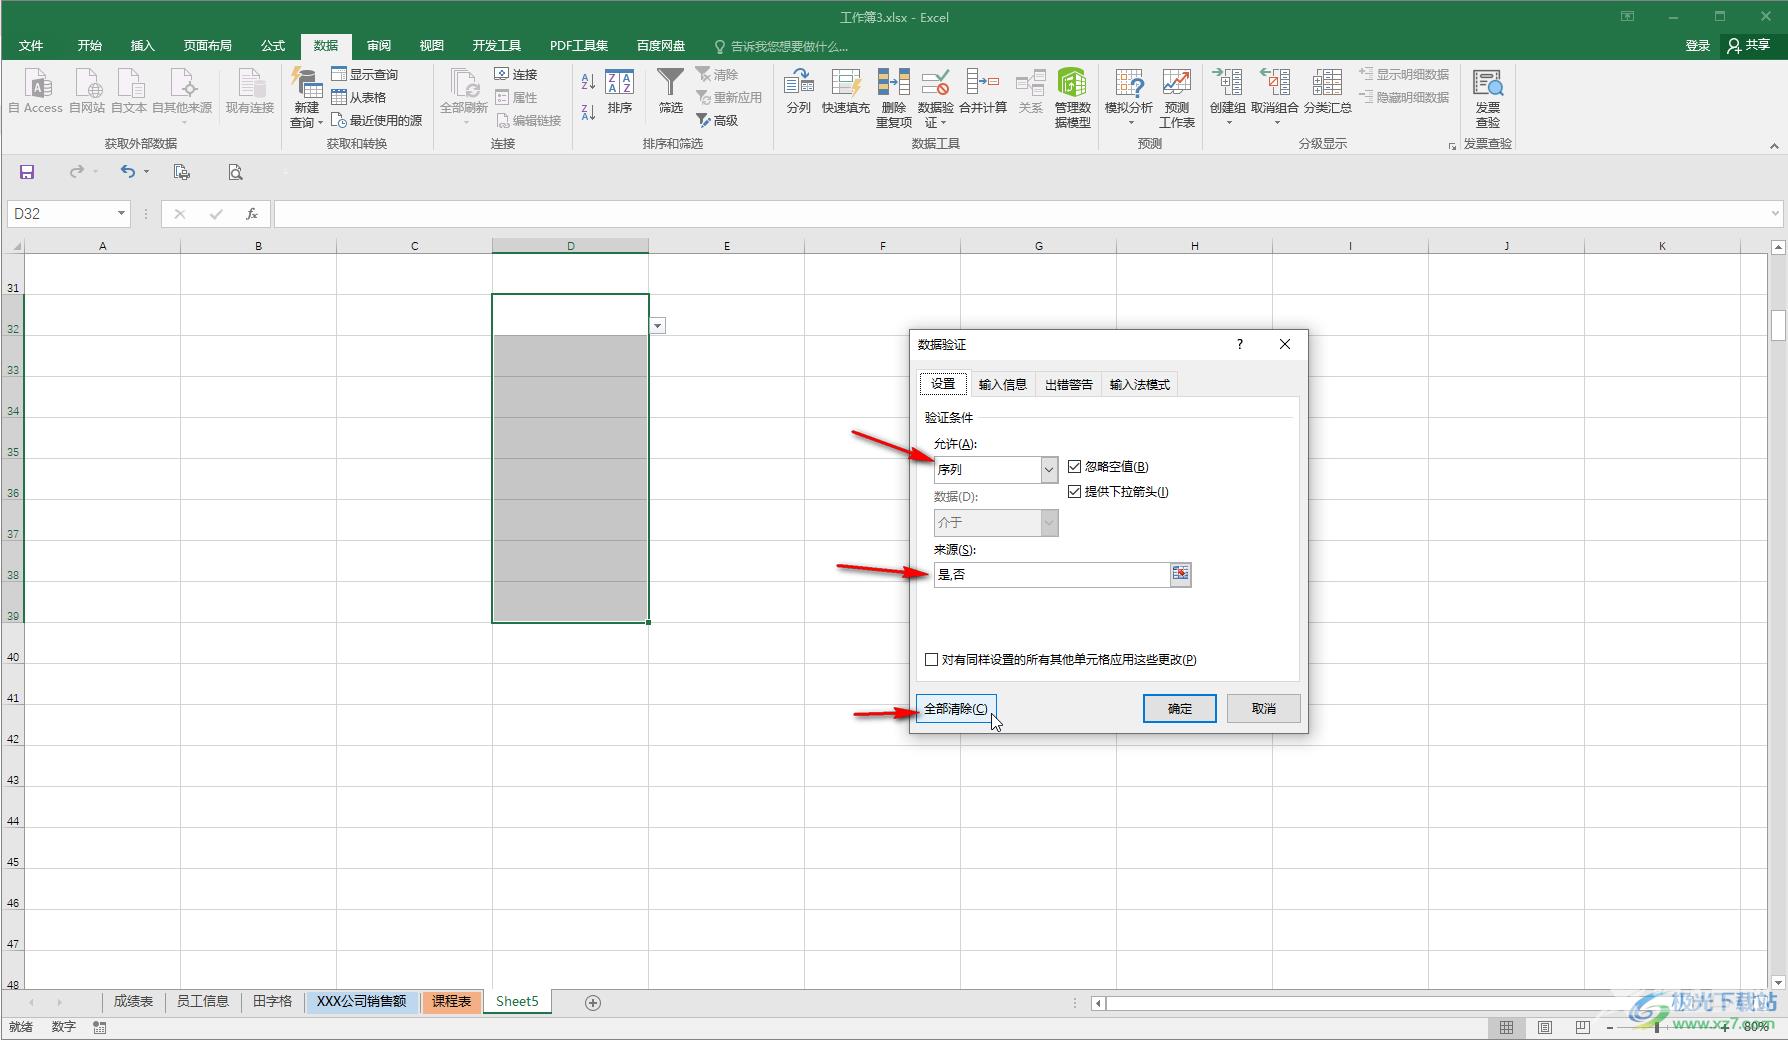Switch to 输入信息 tab in dialog
This screenshot has width=1788, height=1040.
coord(1002,384)
